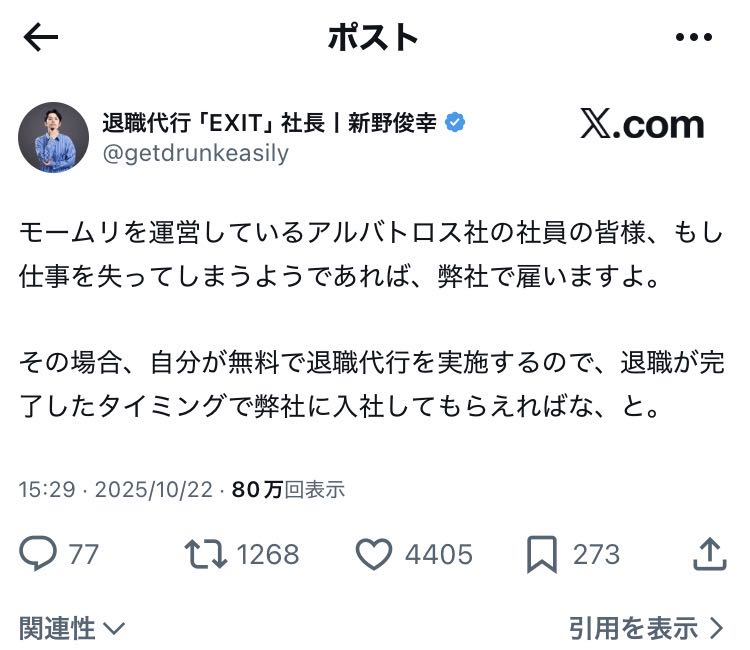The width and height of the screenshot is (750, 650).
Task: Expand the 関連性 sort dropdown
Action: tap(72, 628)
